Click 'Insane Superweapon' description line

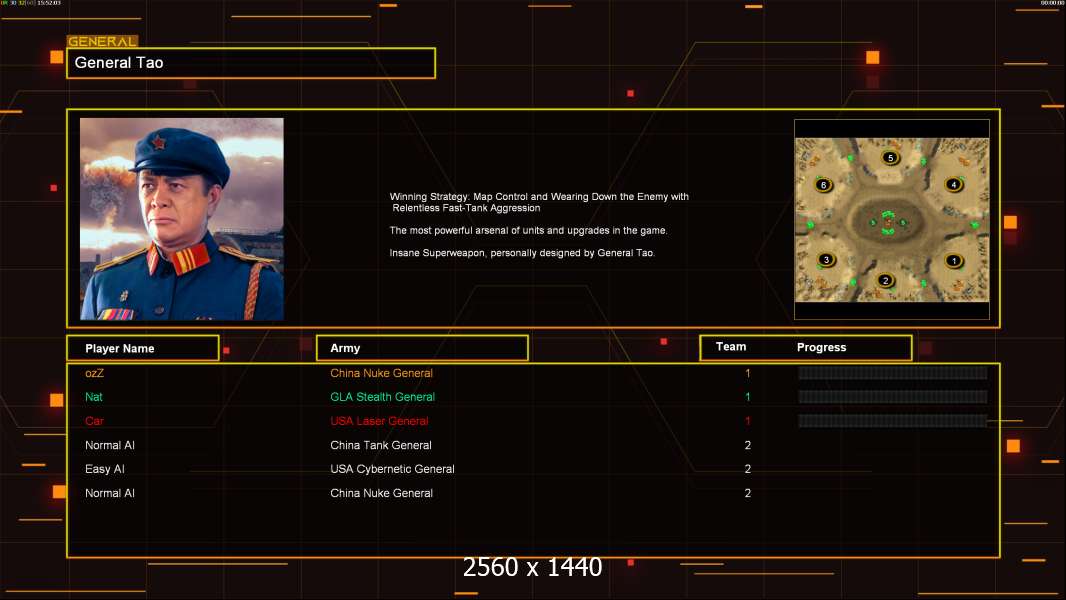click(x=522, y=253)
